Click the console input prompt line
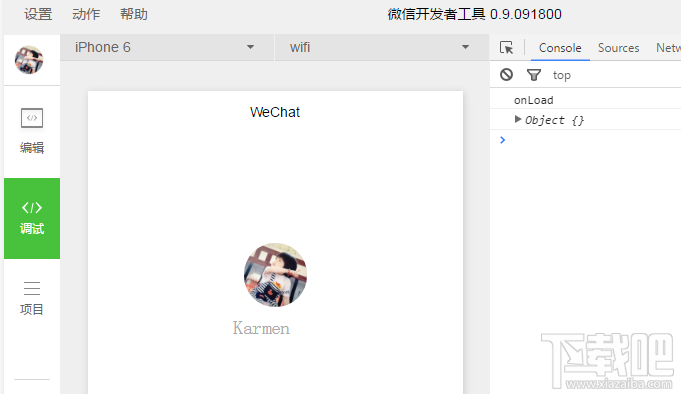 pyautogui.click(x=585, y=140)
